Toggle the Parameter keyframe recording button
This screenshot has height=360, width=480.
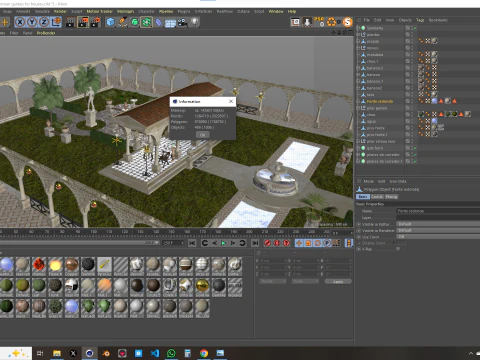point(327,243)
